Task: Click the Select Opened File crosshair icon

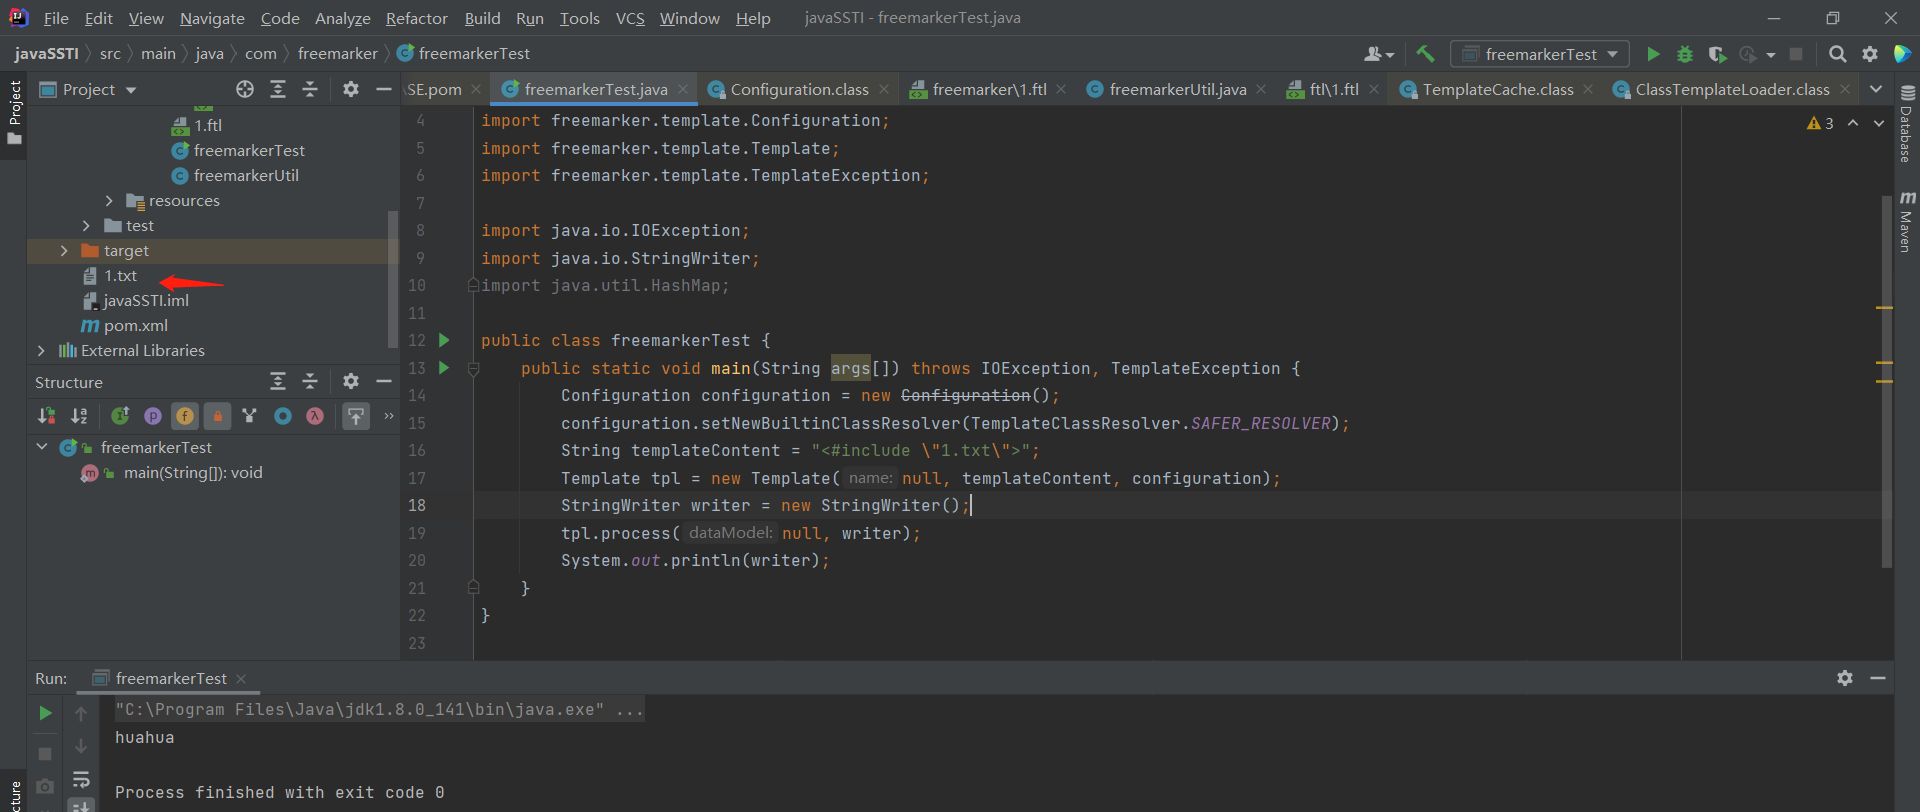Action: [x=245, y=90]
